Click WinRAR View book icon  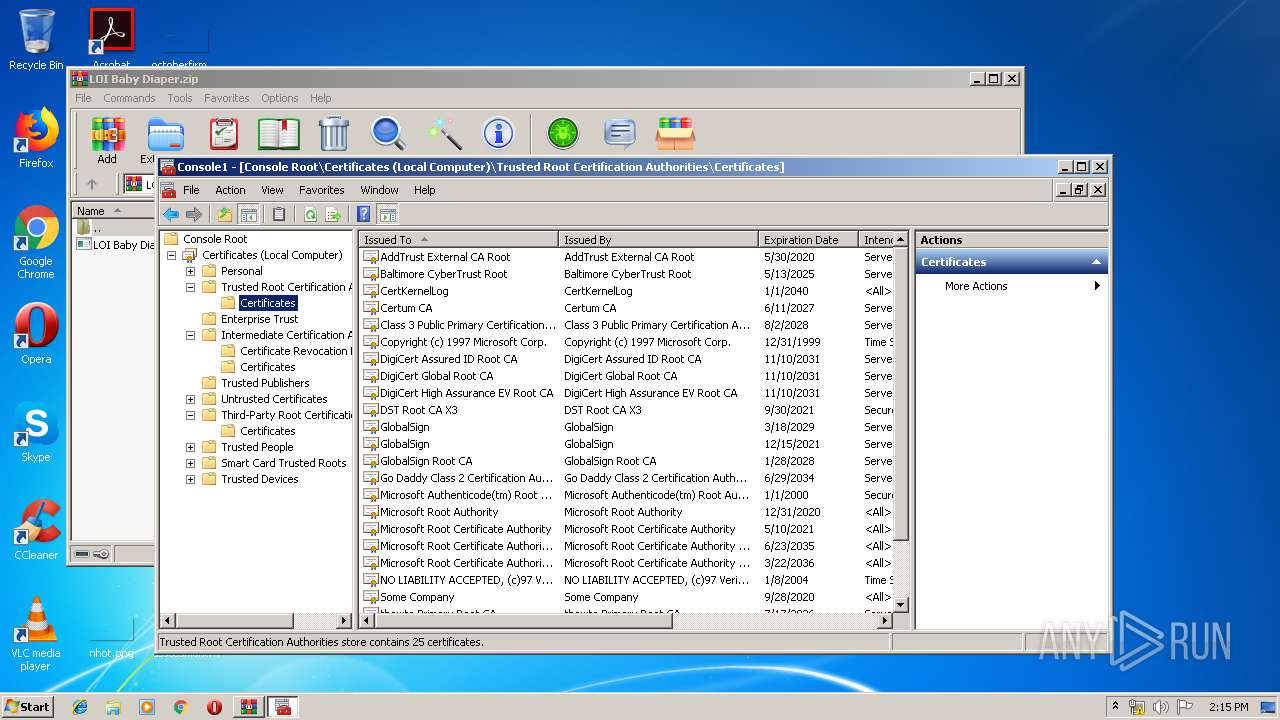pyautogui.click(x=279, y=133)
